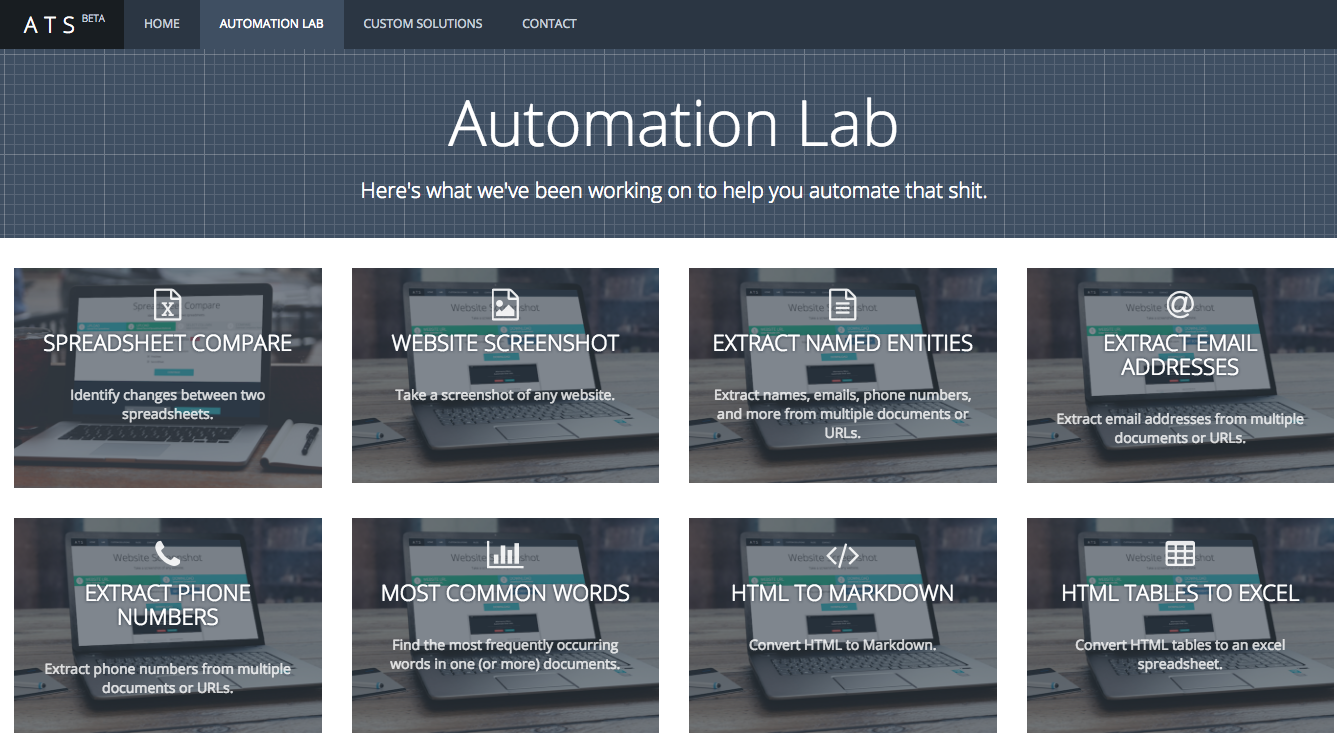Click the Extract Named Entities document icon

843,304
